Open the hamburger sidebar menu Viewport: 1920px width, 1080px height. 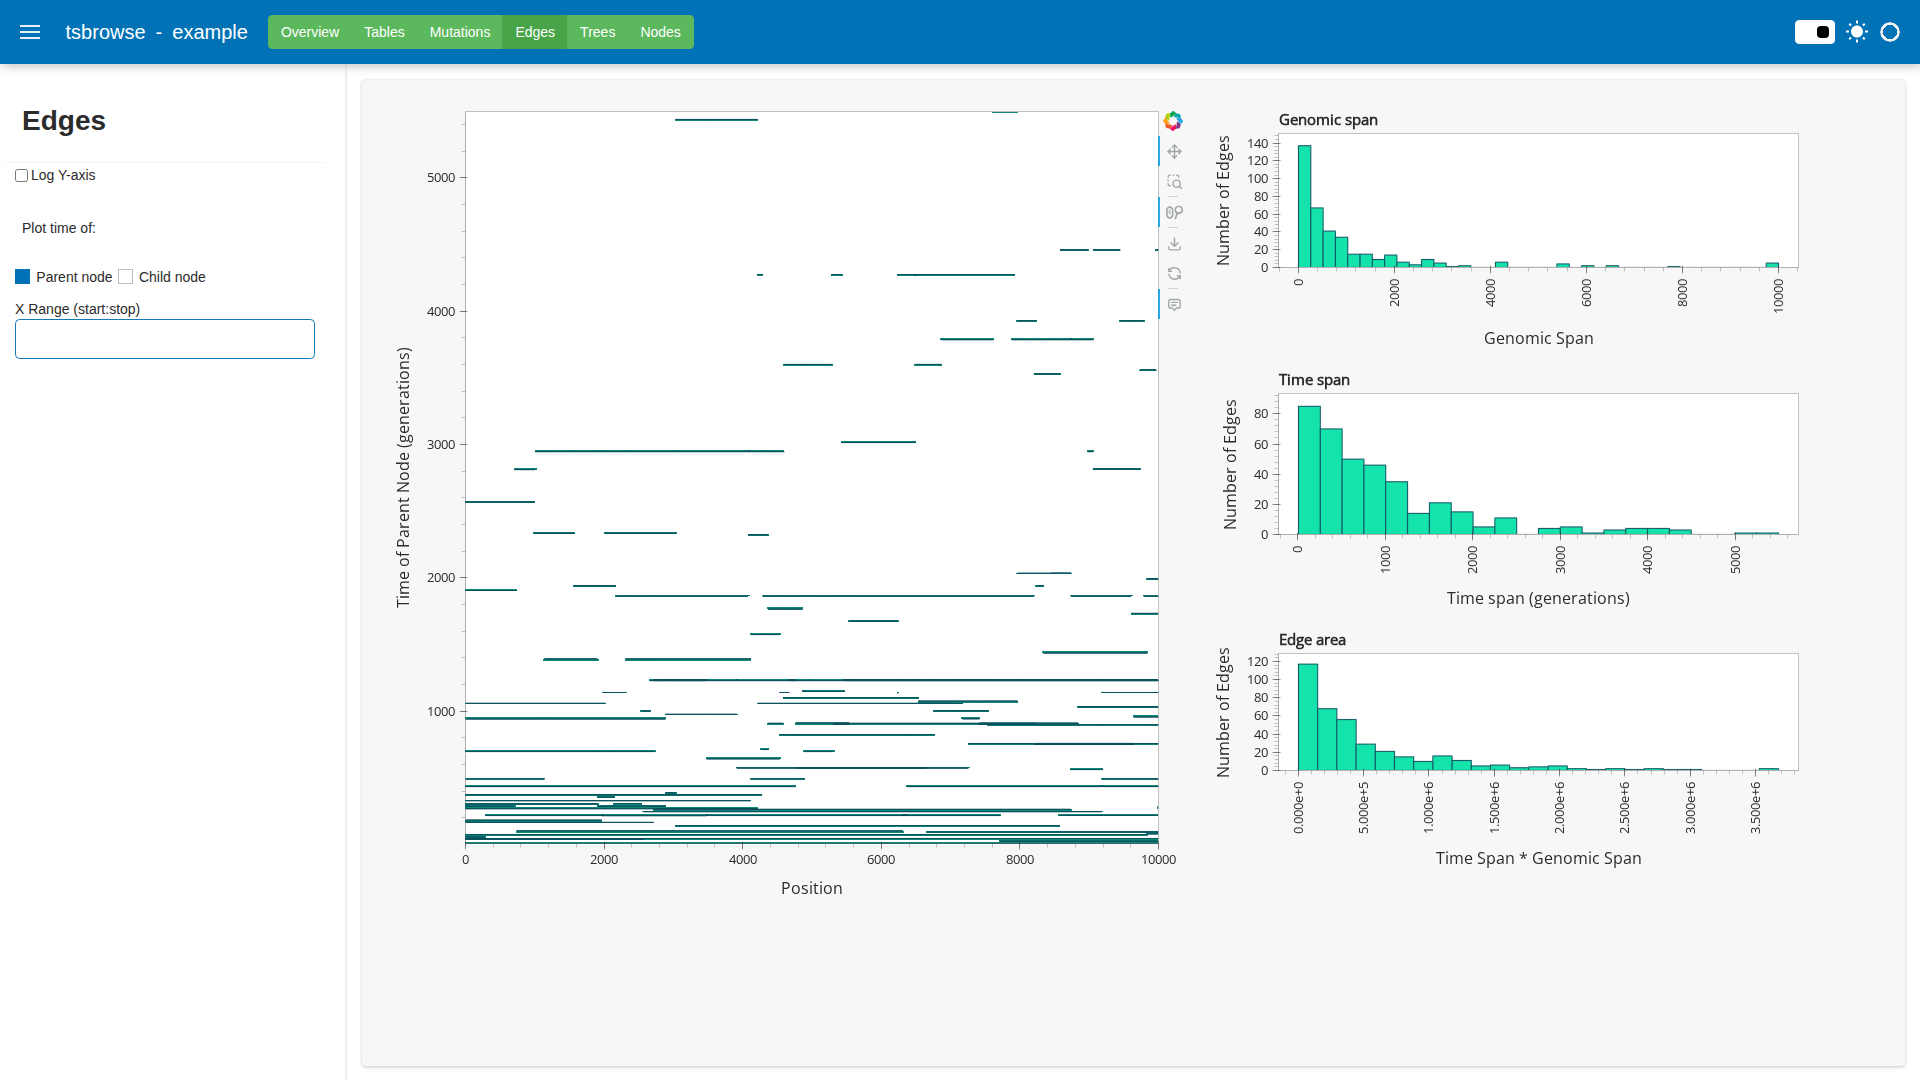click(30, 32)
